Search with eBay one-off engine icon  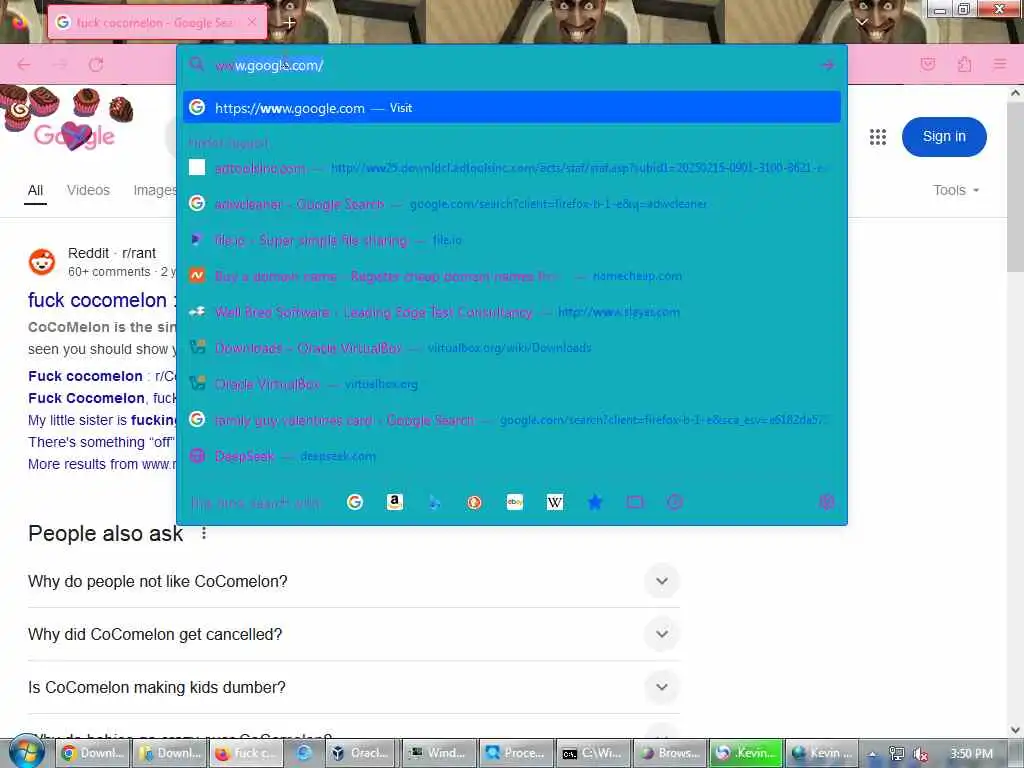click(515, 502)
